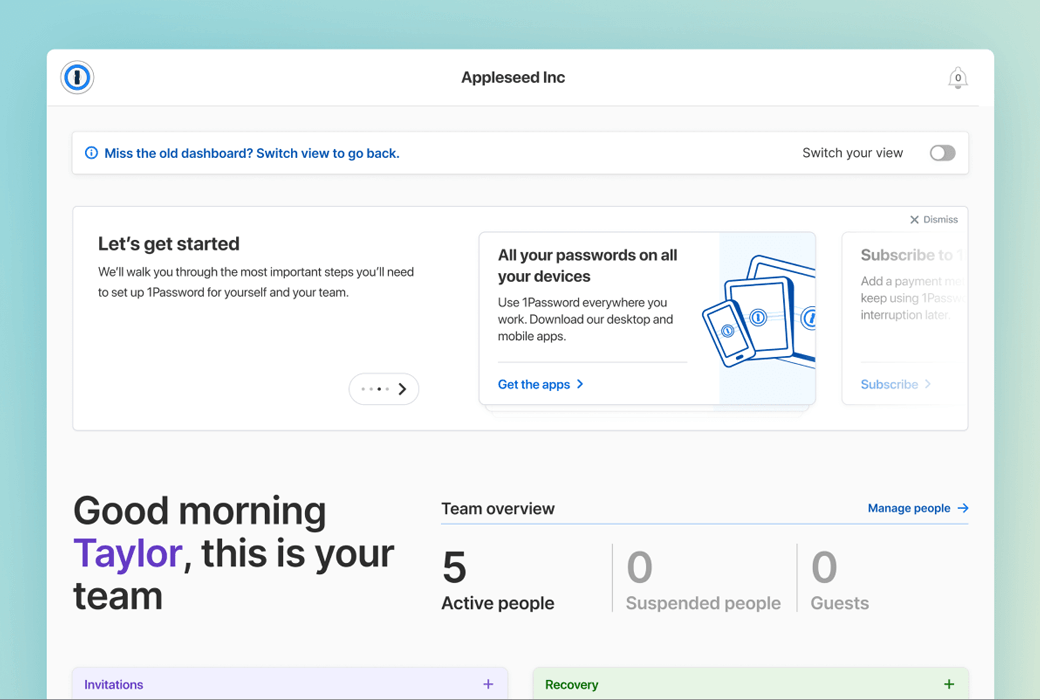This screenshot has width=1040, height=700.
Task: Click the Manage people arrow icon
Action: click(x=961, y=508)
